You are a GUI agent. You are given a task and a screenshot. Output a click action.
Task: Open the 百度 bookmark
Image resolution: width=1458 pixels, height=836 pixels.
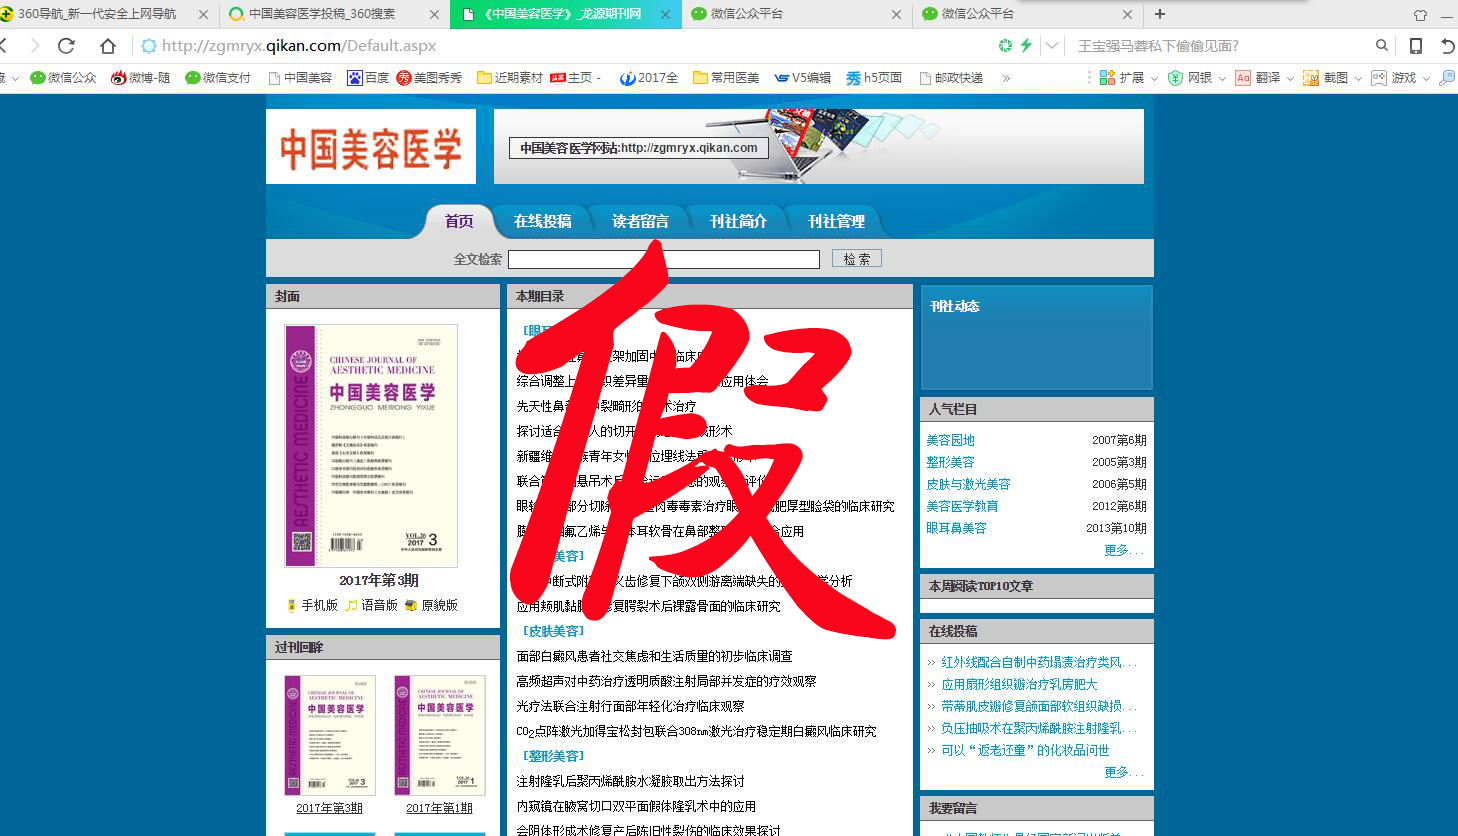point(368,78)
